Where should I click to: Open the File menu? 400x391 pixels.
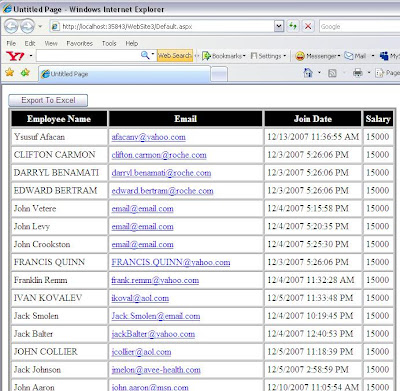[11, 43]
